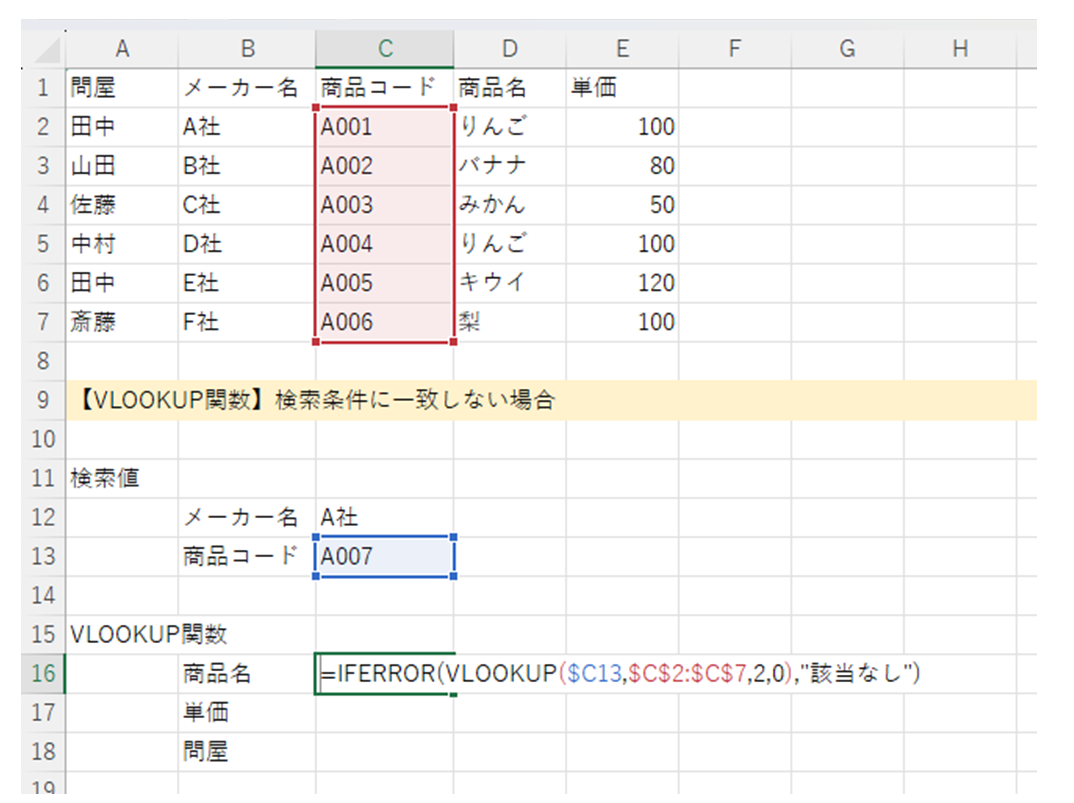
Task: Select cell with A社 in row 2
Action: [247, 127]
